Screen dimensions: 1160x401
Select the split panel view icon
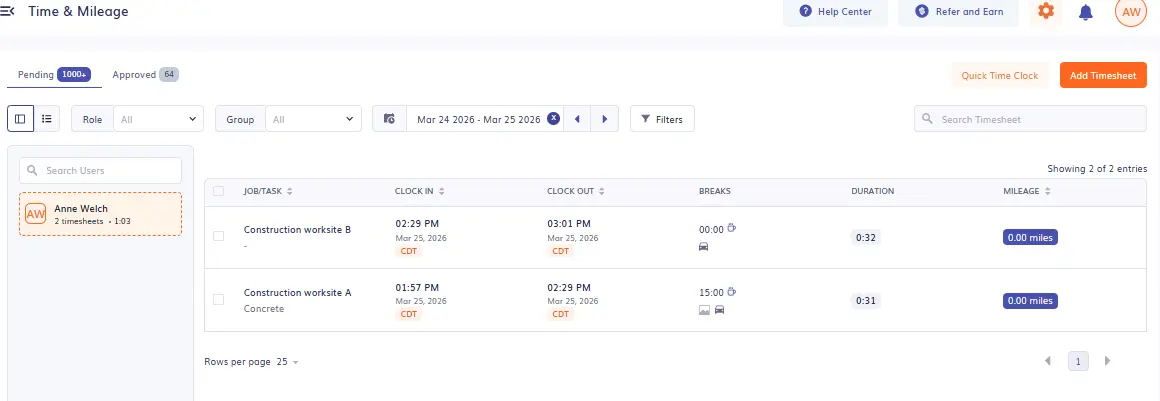click(21, 118)
